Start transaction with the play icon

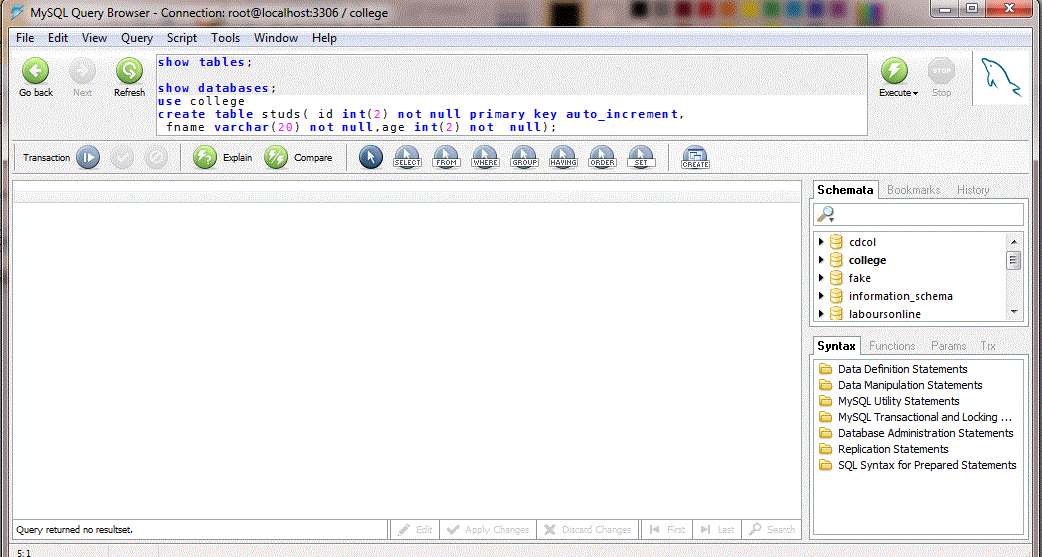(x=88, y=158)
